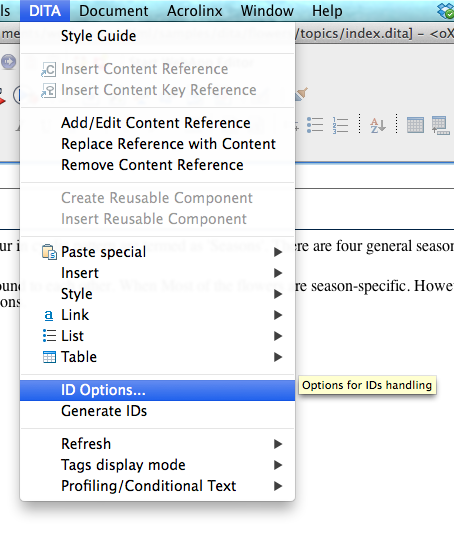Image resolution: width=454 pixels, height=537 pixels.
Task: Open the Window menu
Action: (267, 11)
